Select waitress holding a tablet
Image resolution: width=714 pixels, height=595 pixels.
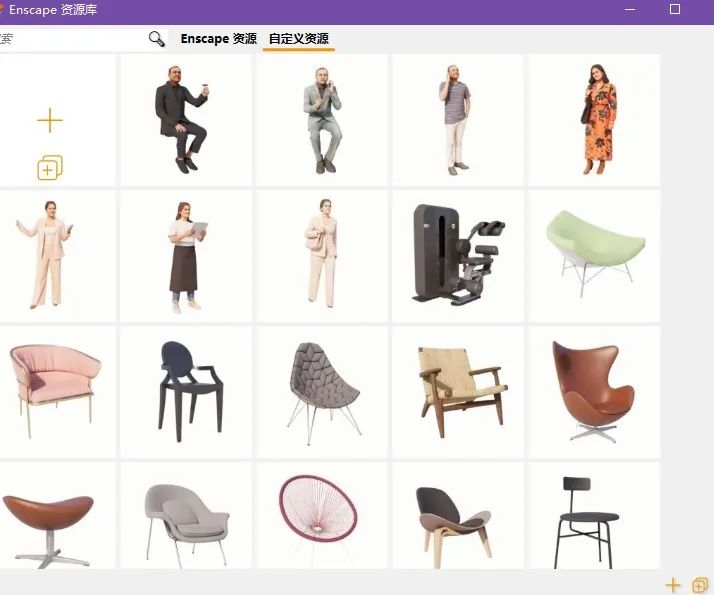pyautogui.click(x=186, y=256)
